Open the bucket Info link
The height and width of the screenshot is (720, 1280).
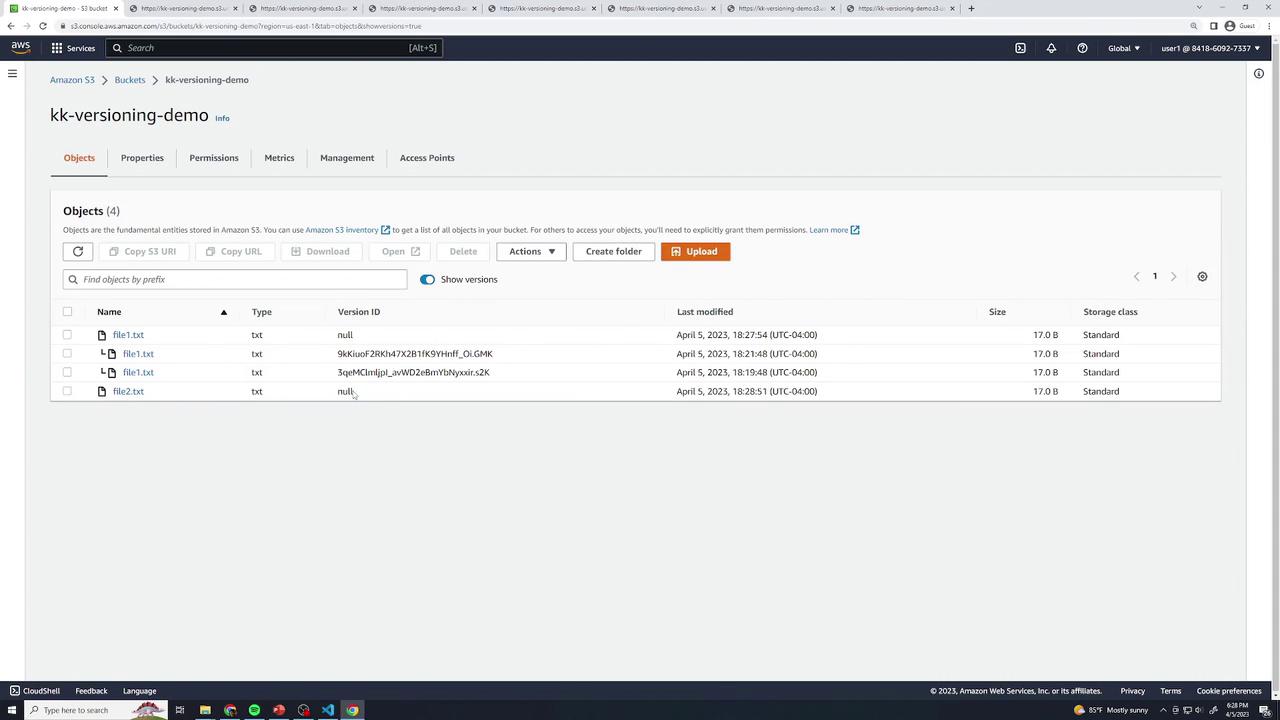point(222,118)
